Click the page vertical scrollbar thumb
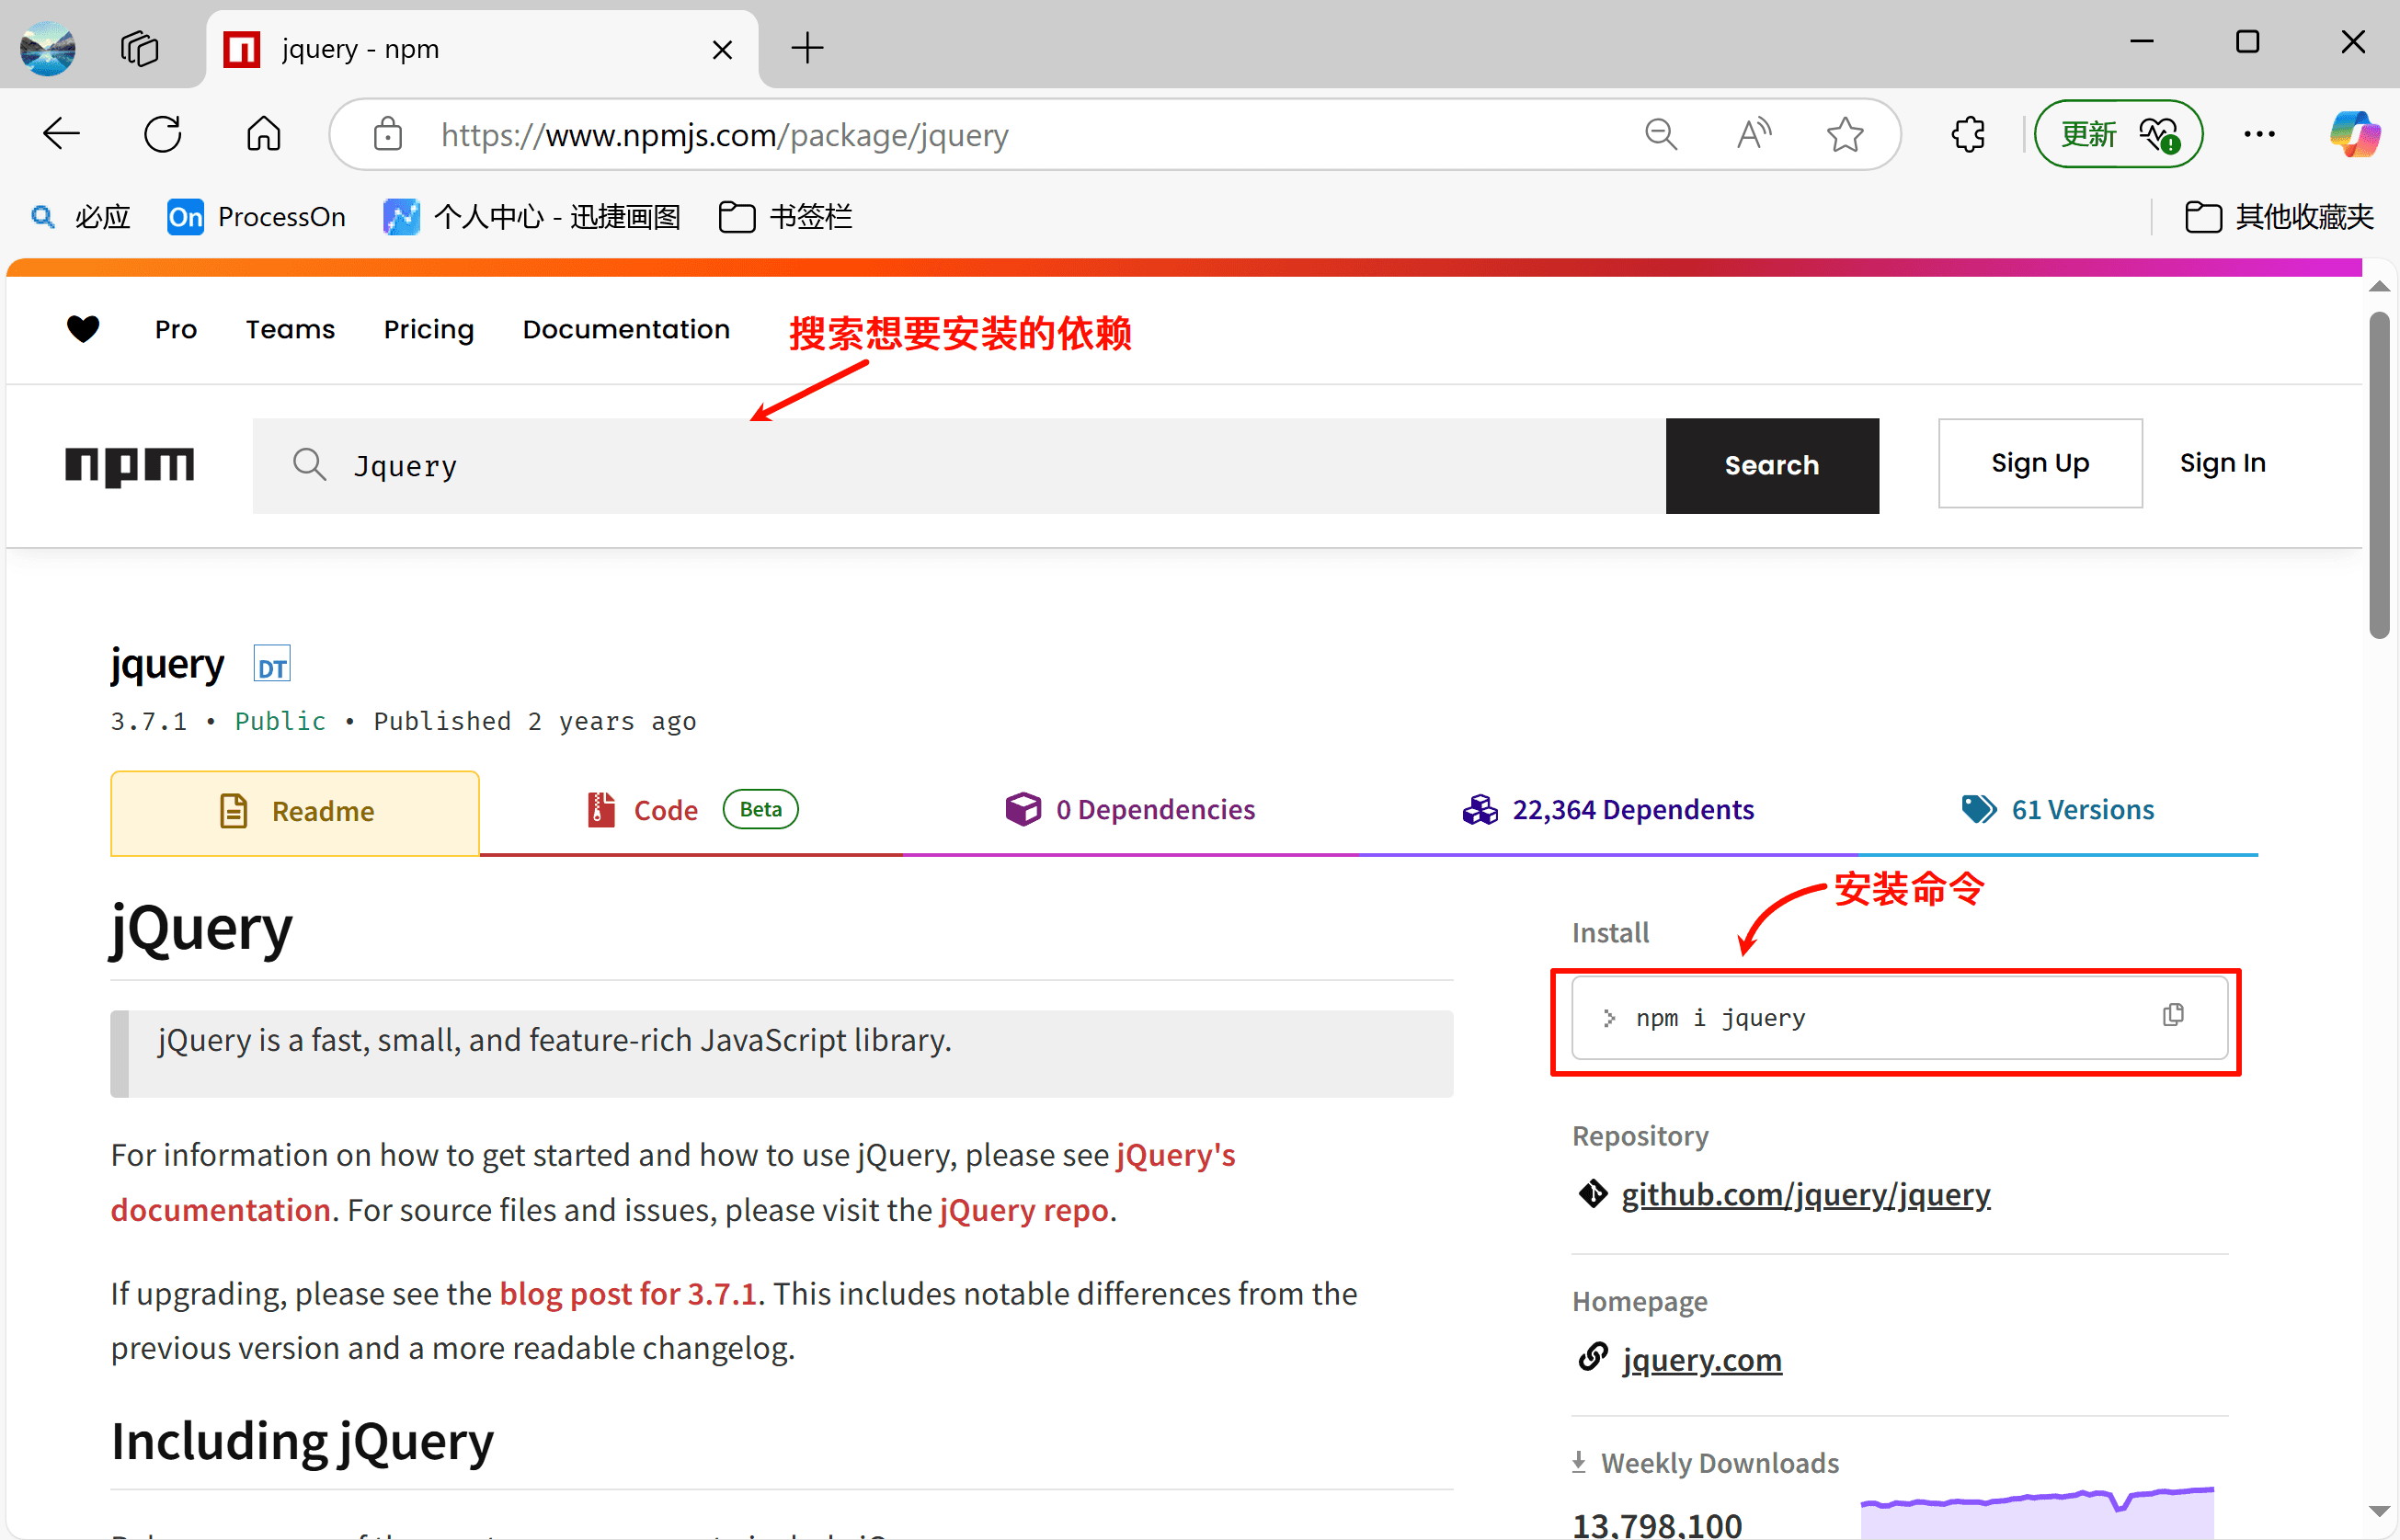 pyautogui.click(x=2379, y=476)
